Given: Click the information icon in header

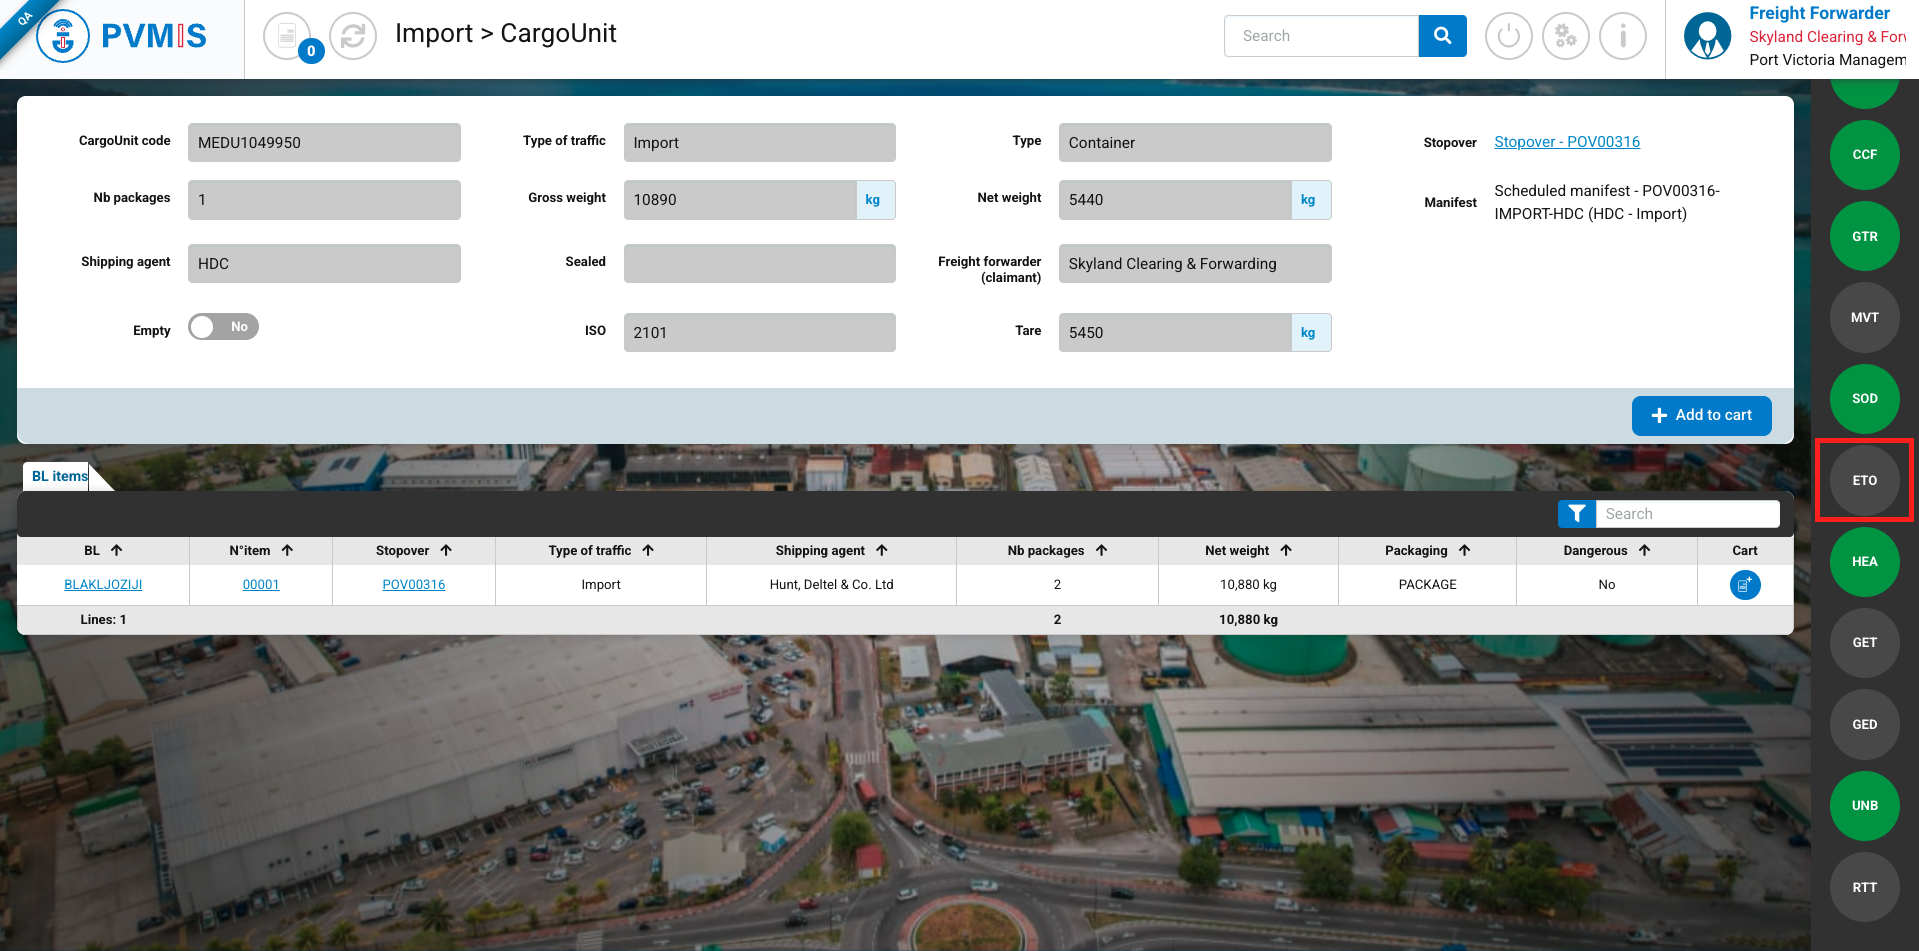Looking at the screenshot, I should click(x=1622, y=37).
